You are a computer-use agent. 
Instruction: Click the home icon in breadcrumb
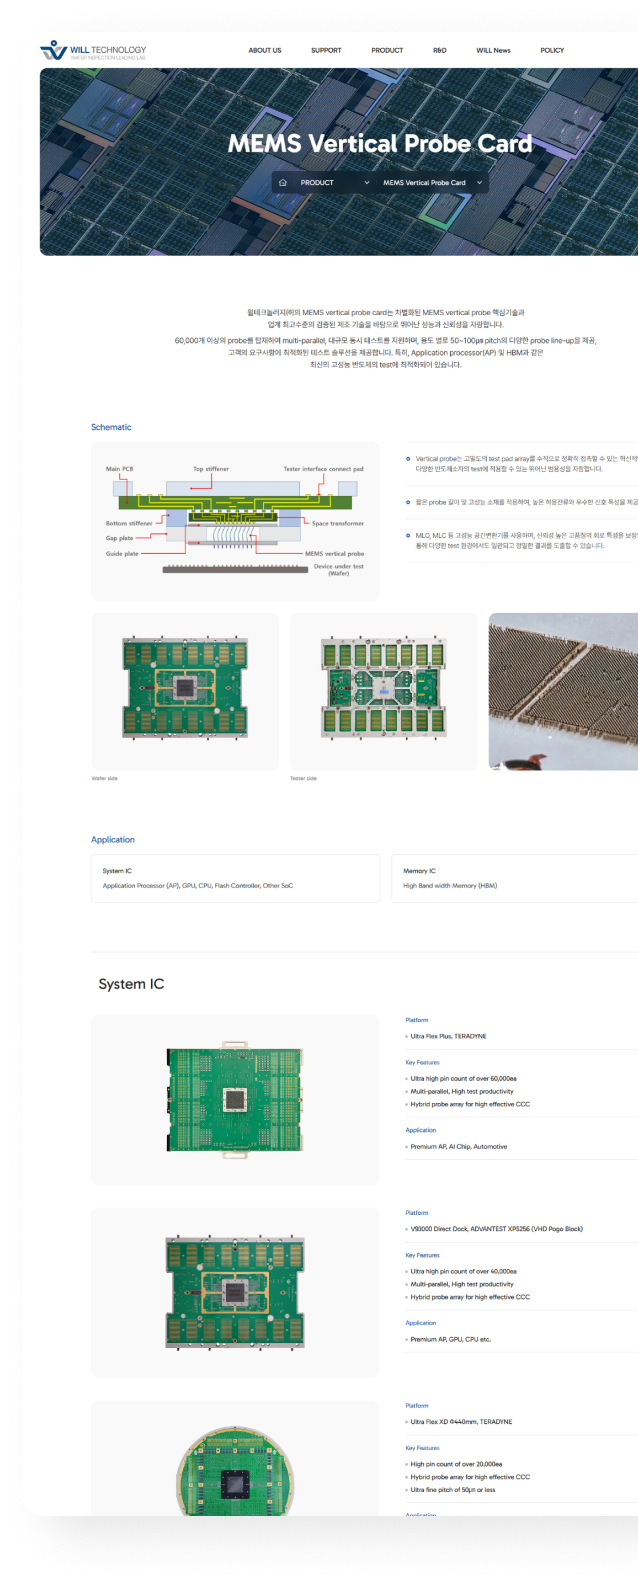click(283, 183)
